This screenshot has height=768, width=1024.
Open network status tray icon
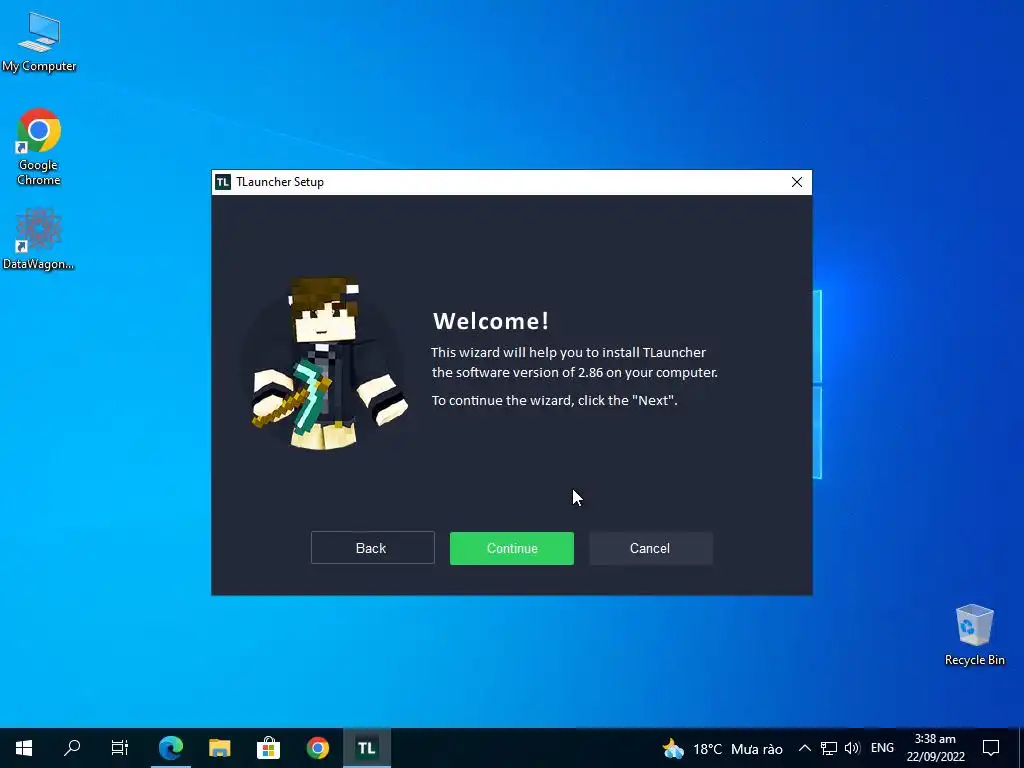[x=829, y=748]
